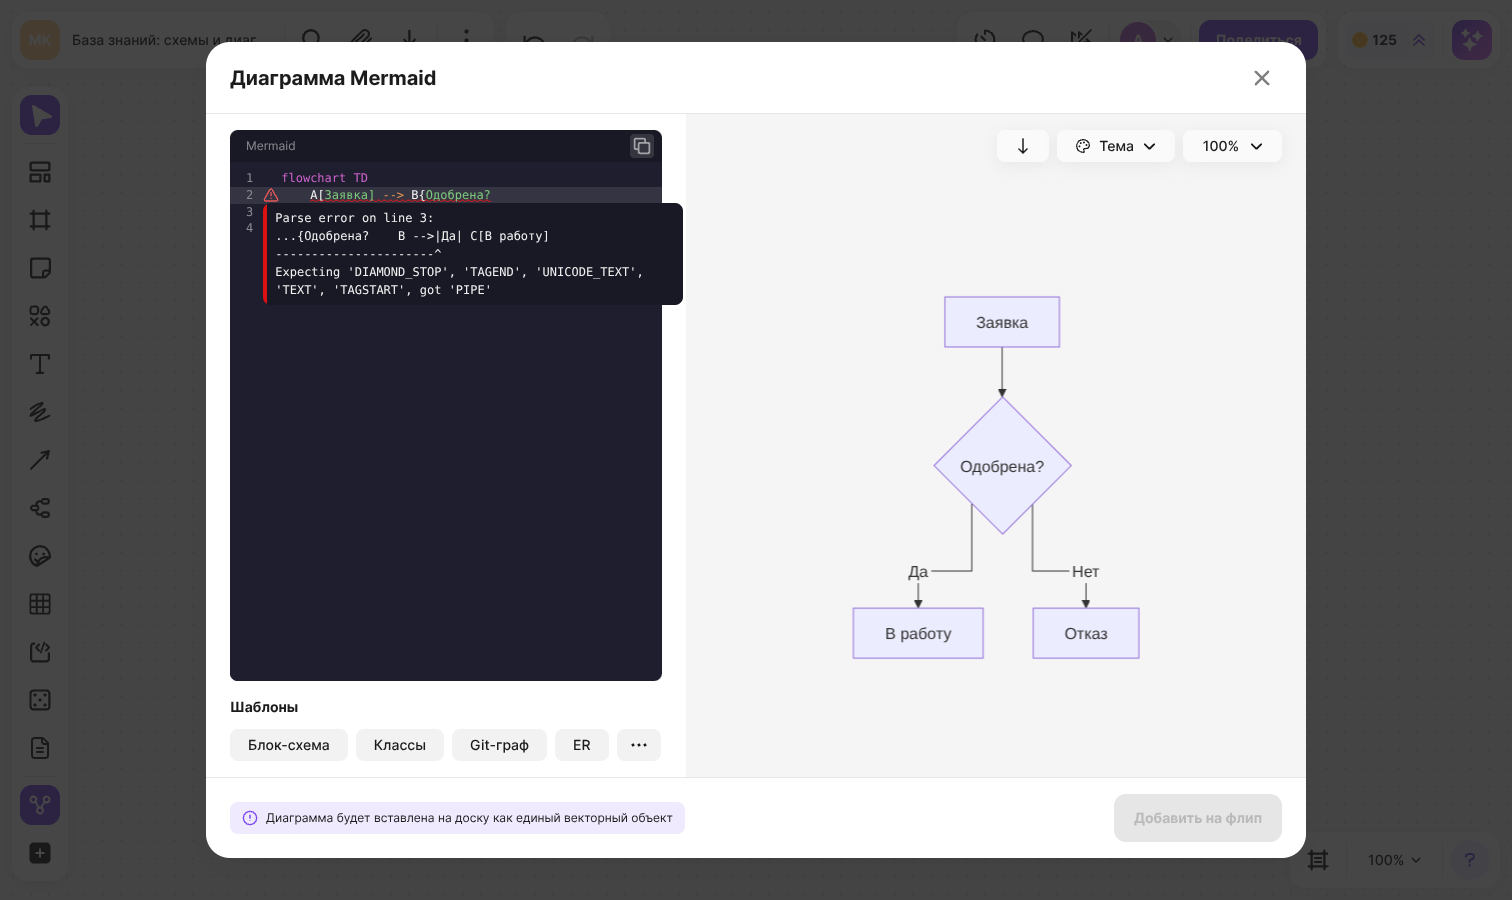Choose the Классы template

pyautogui.click(x=400, y=745)
